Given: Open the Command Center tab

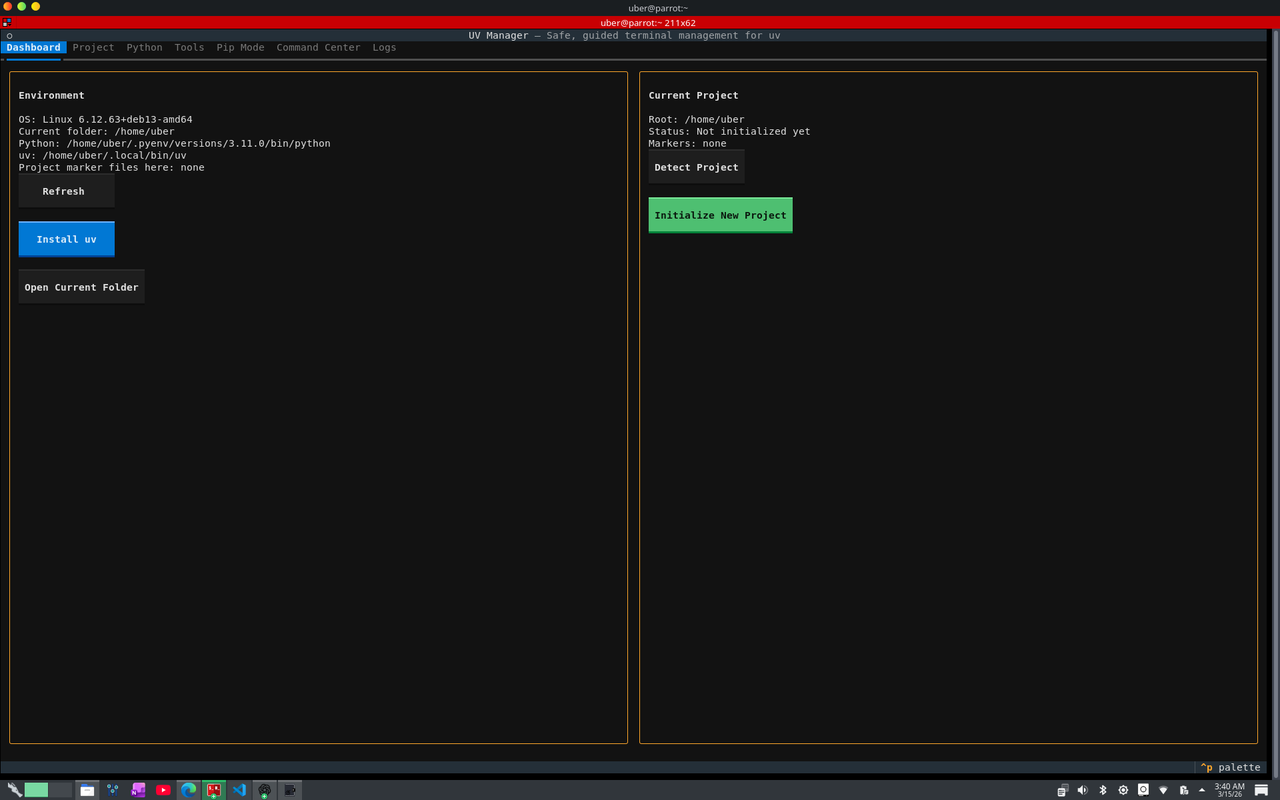Looking at the screenshot, I should coord(318,47).
